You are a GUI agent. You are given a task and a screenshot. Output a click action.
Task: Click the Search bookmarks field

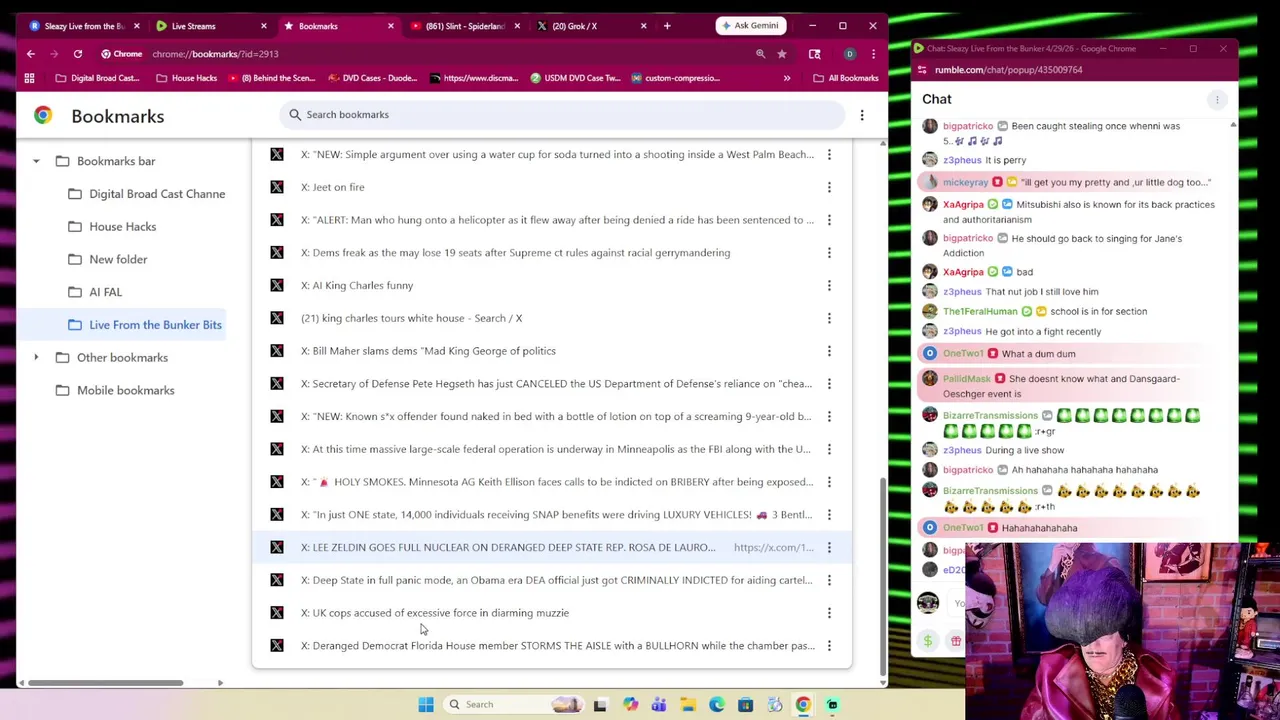(563, 115)
